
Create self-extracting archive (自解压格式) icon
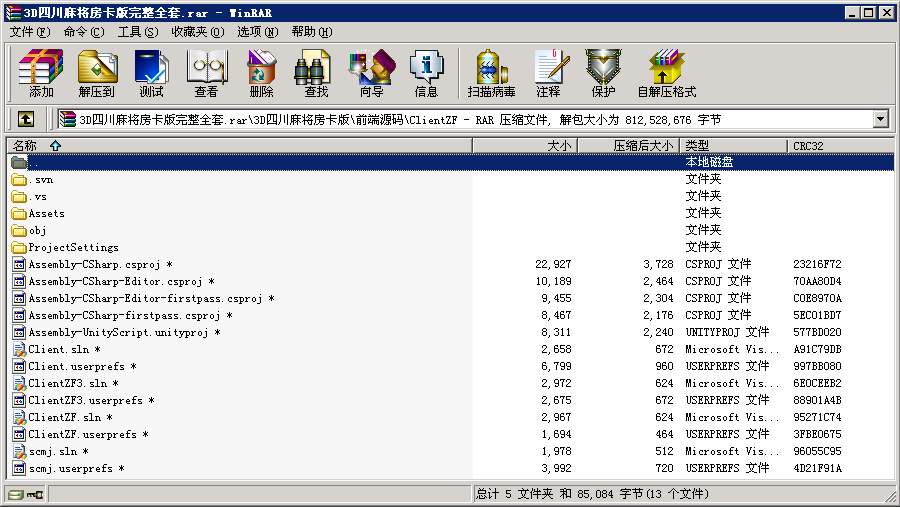pyautogui.click(x=666, y=73)
